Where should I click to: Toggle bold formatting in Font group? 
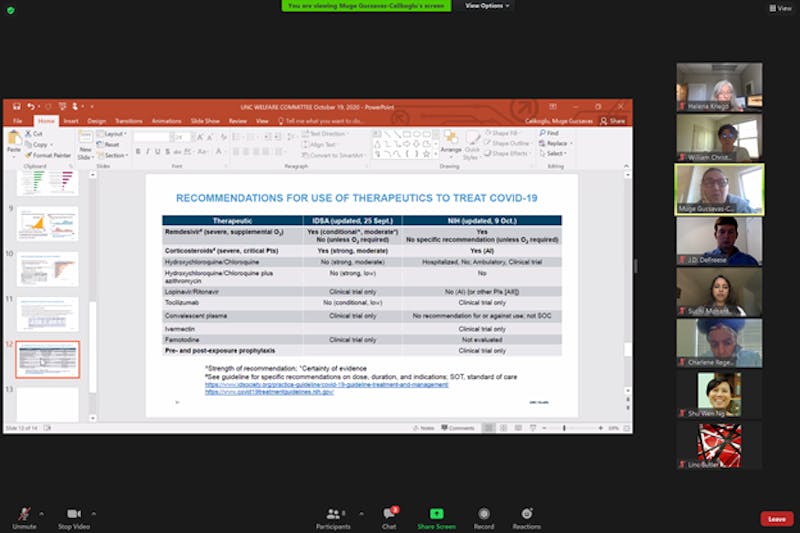138,152
